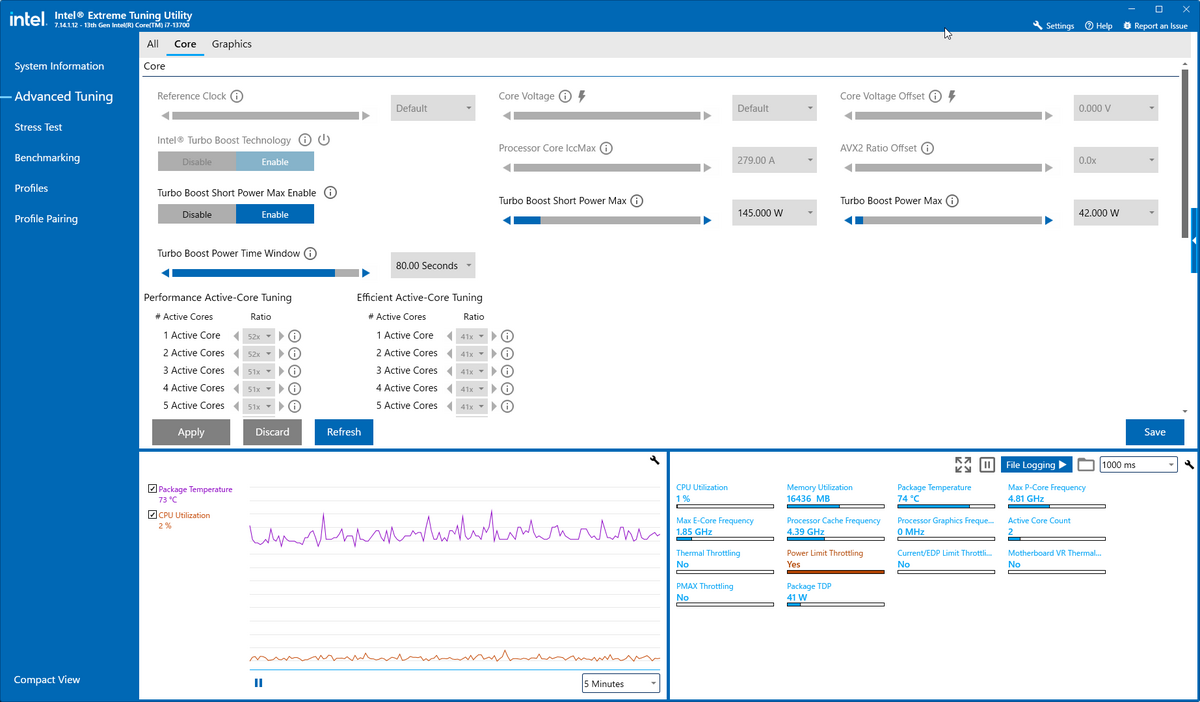Open log folder icon
This screenshot has height=702, width=1200.
point(1086,465)
